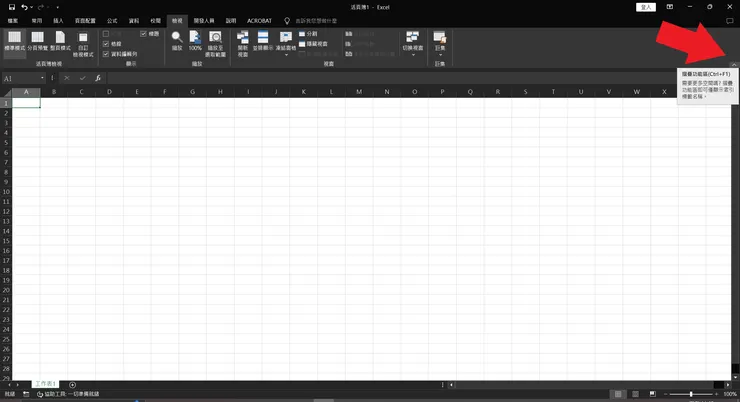Switch to the ACROBAT tab
The height and width of the screenshot is (402, 740).
[259, 21]
